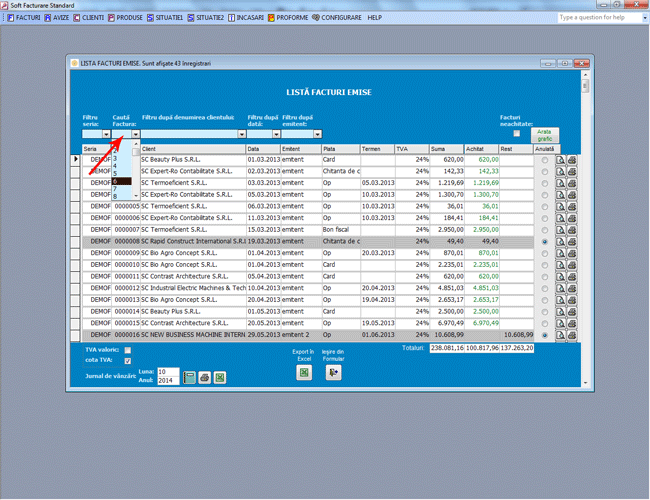
Task: Print invoice 0000008 Rapid Construct
Action: pos(572,241)
